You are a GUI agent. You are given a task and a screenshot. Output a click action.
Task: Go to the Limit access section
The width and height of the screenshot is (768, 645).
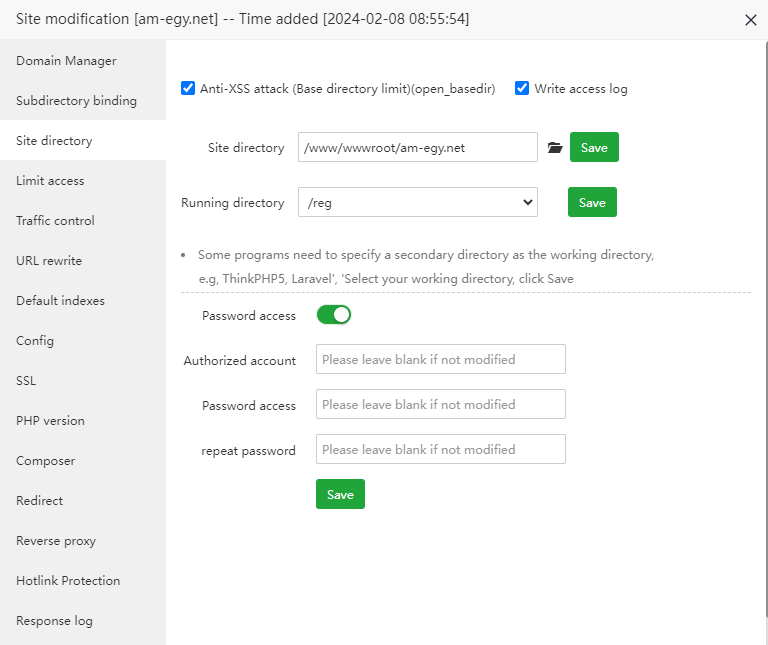pyautogui.click(x=50, y=181)
